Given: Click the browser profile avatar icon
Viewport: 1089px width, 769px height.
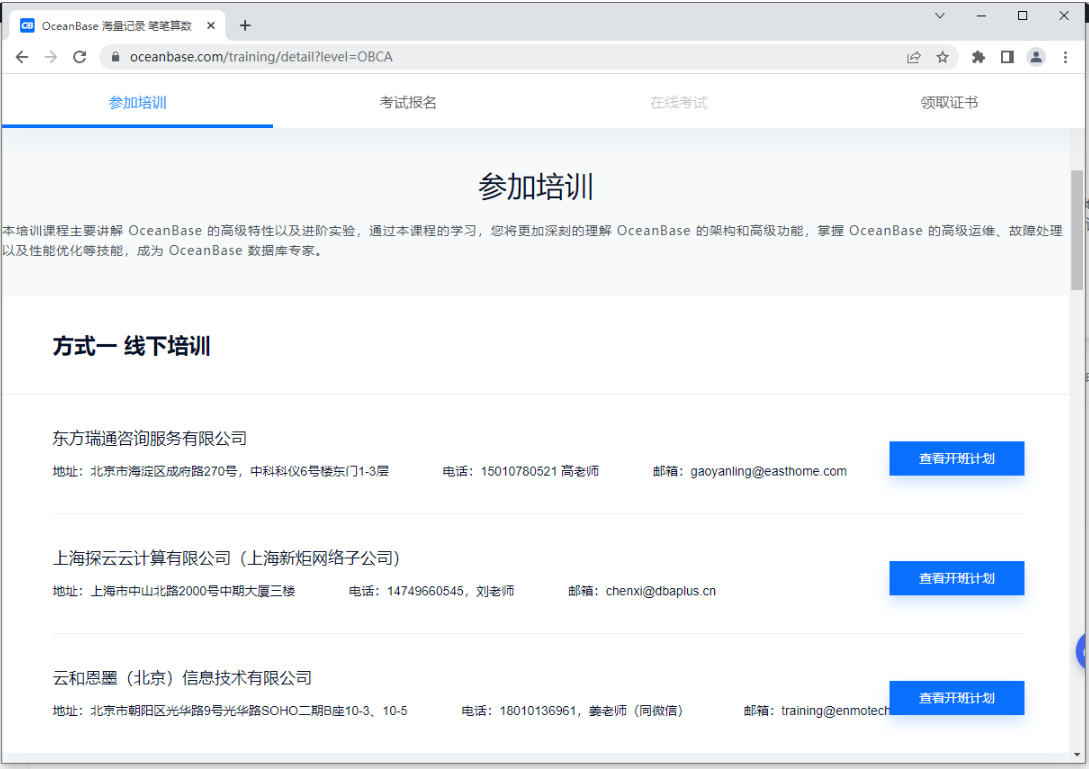Looking at the screenshot, I should 1036,57.
